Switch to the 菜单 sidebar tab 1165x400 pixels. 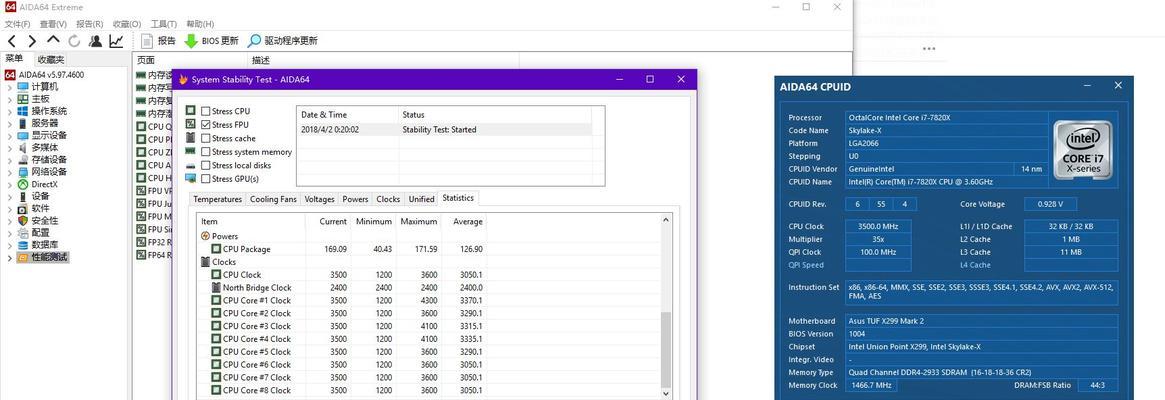(x=14, y=59)
